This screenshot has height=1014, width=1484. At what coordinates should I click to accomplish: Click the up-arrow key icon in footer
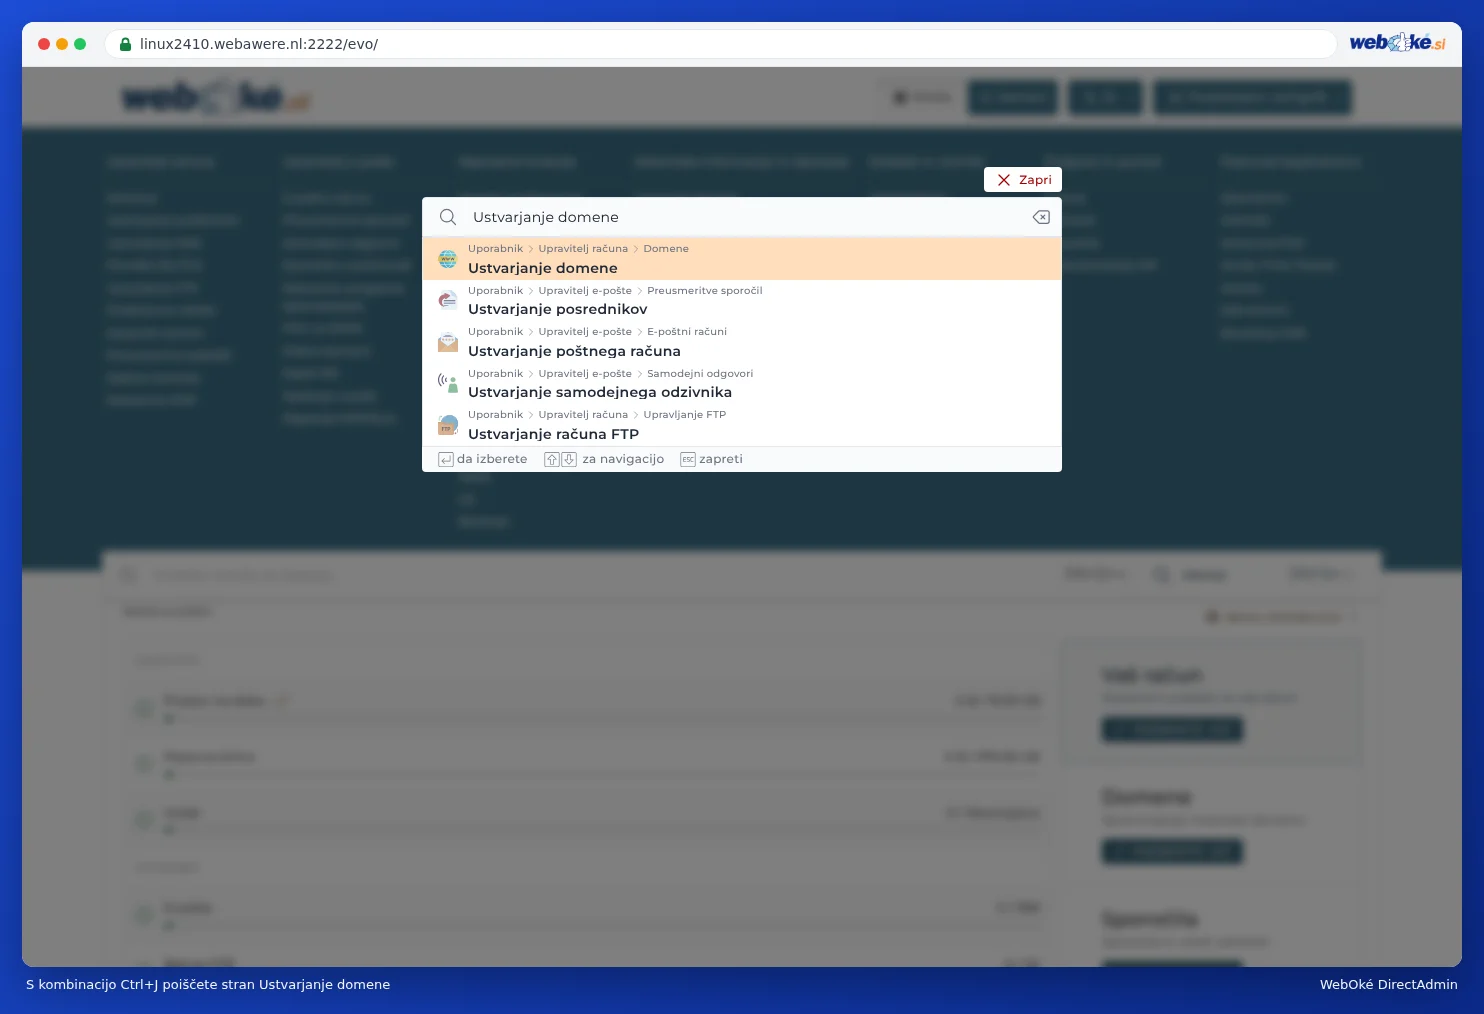(552, 460)
